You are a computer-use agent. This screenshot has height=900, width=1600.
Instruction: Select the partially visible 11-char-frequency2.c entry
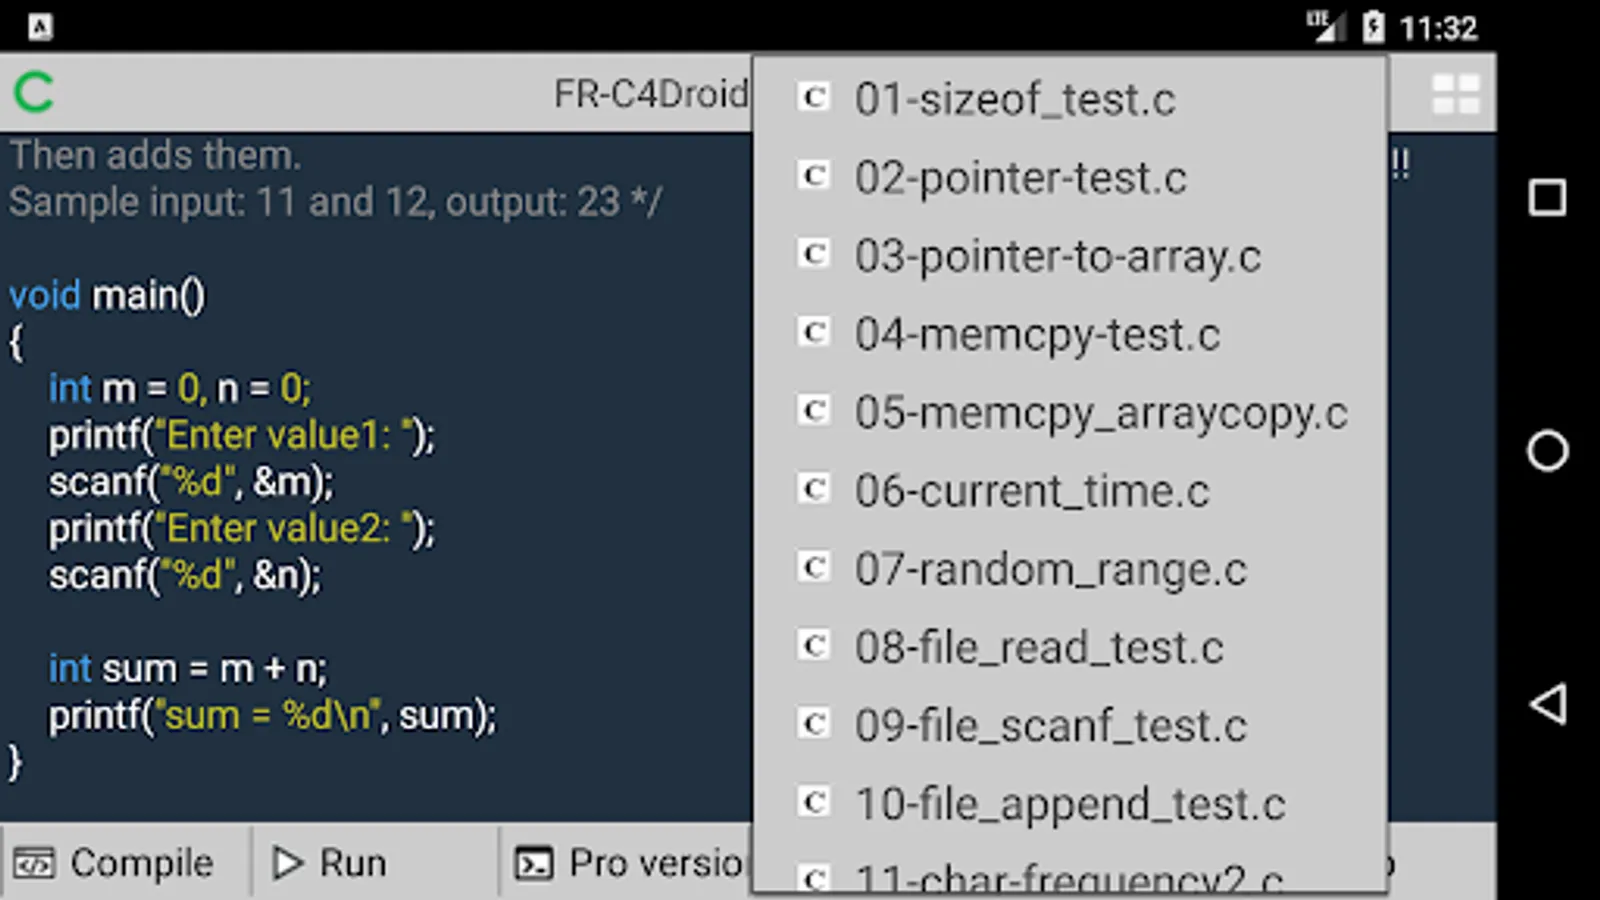1068,876
